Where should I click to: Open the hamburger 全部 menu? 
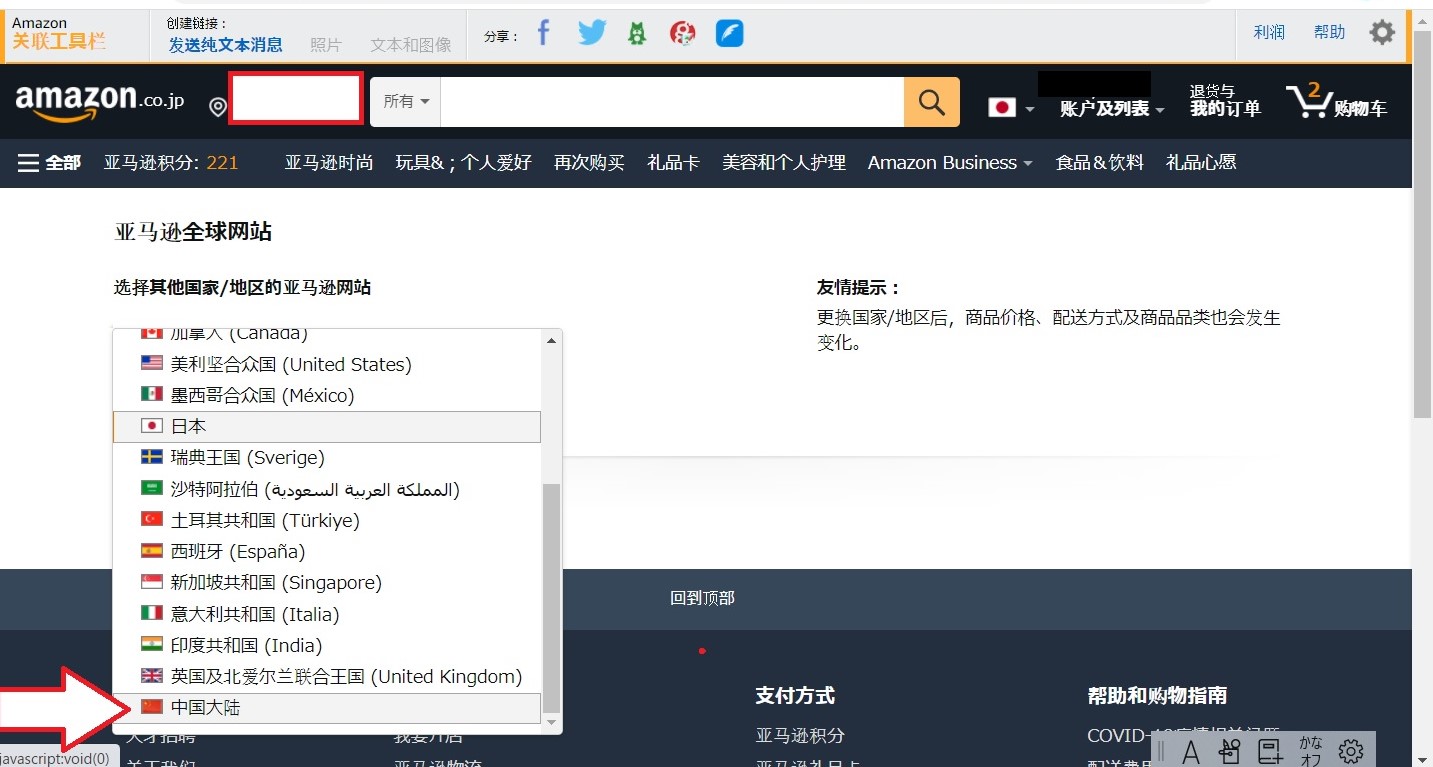(x=49, y=162)
